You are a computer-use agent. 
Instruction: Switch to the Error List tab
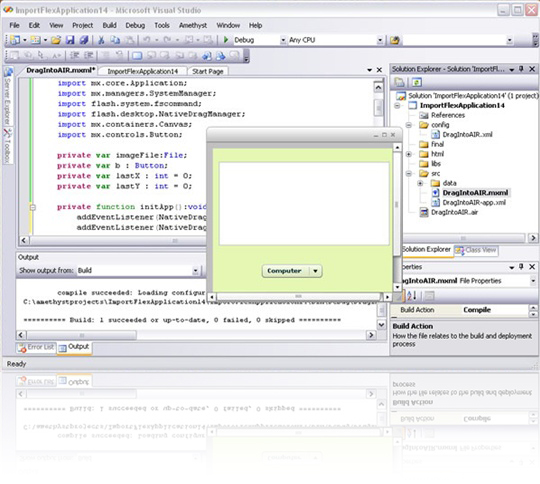point(37,347)
